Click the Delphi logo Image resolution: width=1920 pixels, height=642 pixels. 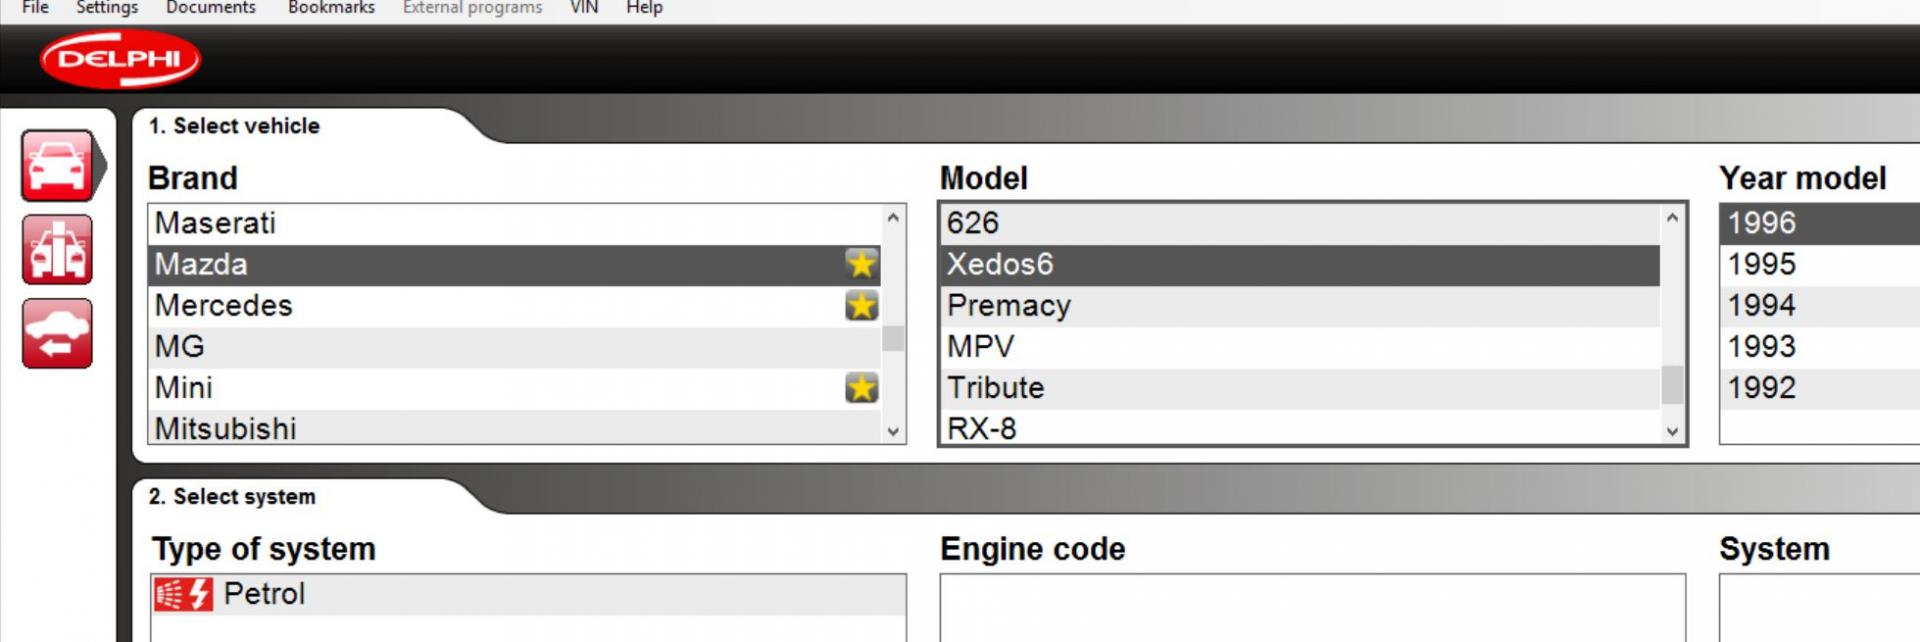[x=120, y=59]
